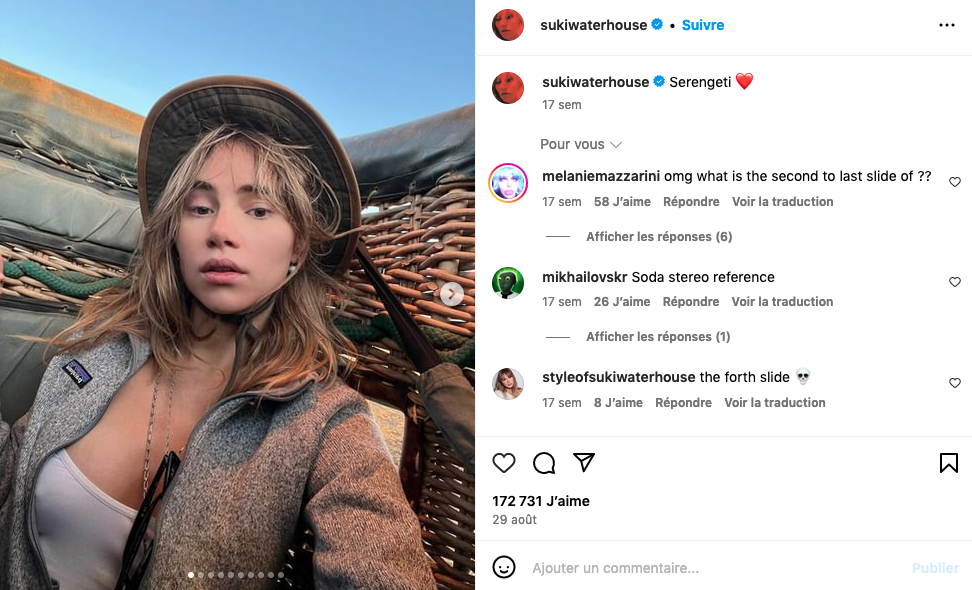Open comments with the speech bubble icon

tap(544, 463)
